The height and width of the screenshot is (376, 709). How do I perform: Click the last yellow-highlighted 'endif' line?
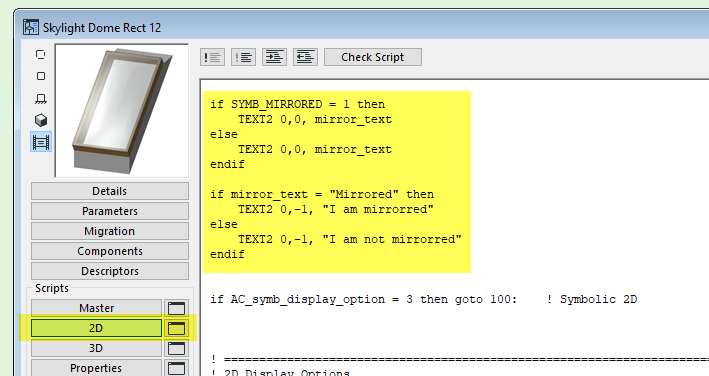click(227, 254)
